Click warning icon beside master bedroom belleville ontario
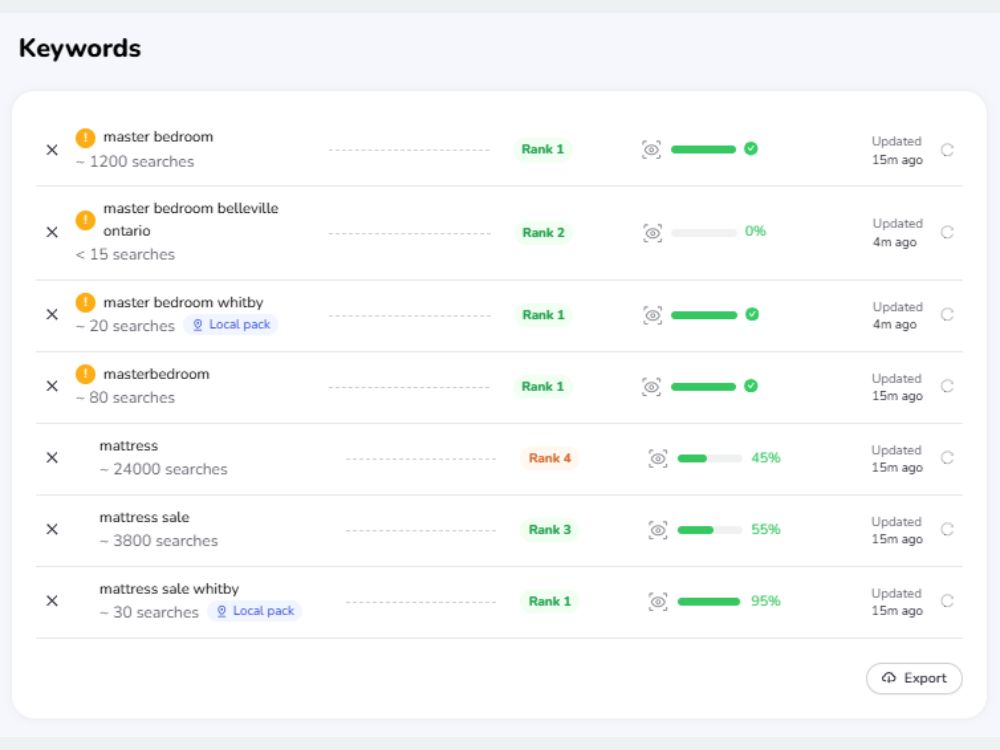Viewport: 1000px width, 750px height. (x=85, y=220)
